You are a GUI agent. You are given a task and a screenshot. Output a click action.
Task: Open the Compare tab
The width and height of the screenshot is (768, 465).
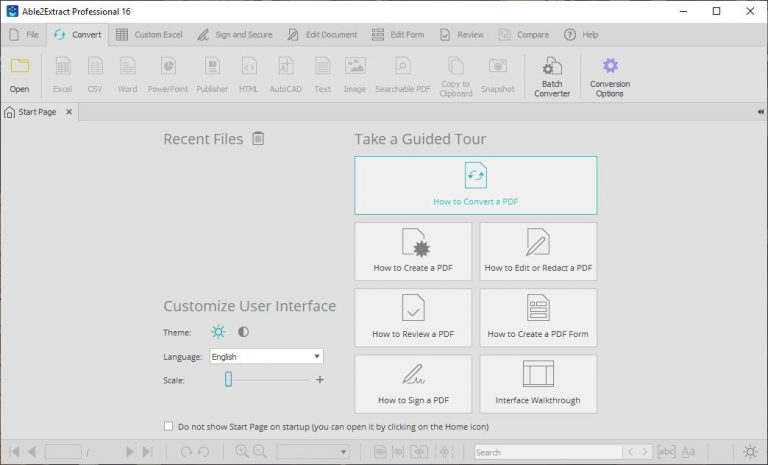click(524, 35)
